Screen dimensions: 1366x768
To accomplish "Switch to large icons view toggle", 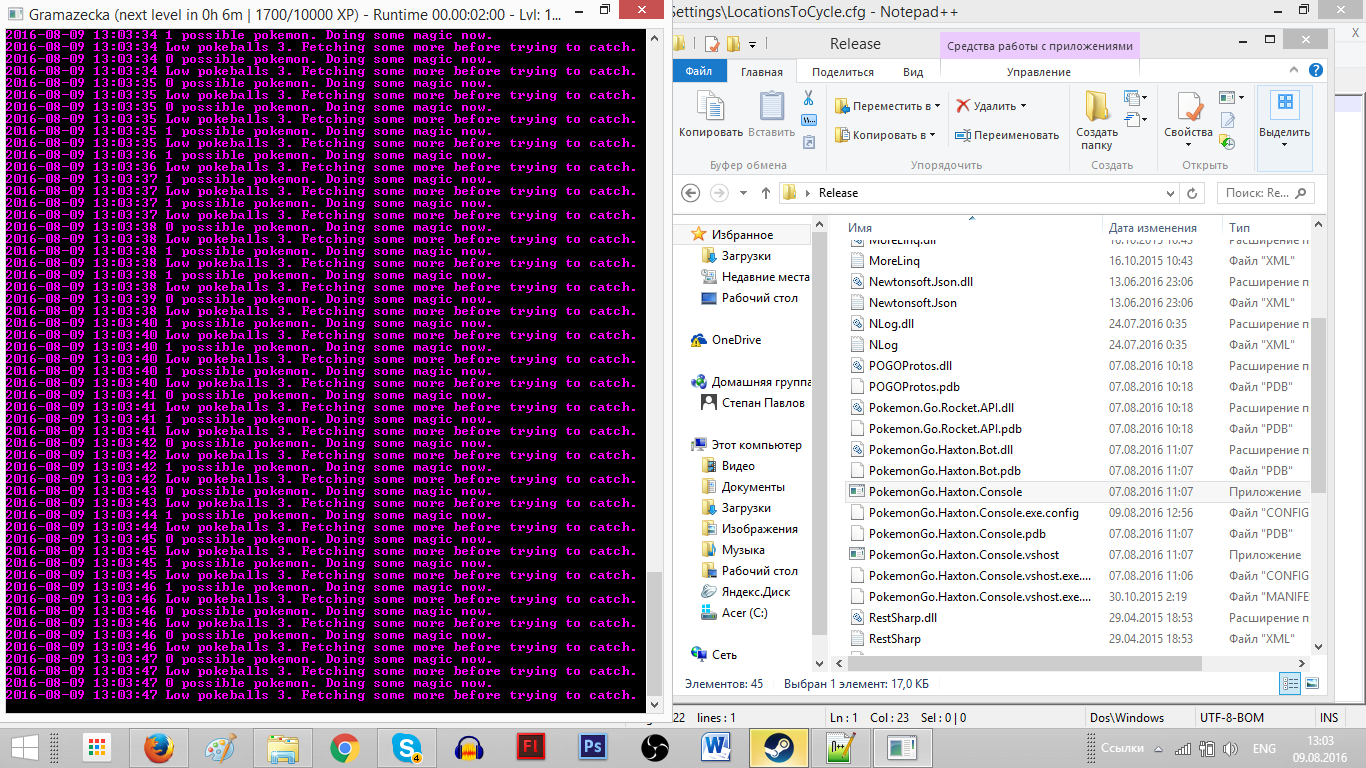I will (1309, 683).
